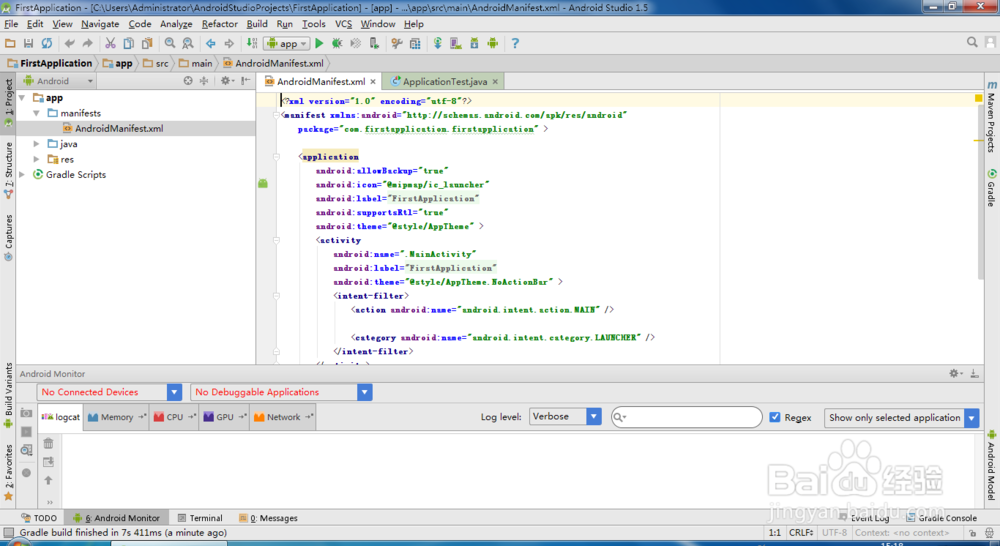
Task: Click the Search Everywhere magnifier icon
Action: [972, 42]
